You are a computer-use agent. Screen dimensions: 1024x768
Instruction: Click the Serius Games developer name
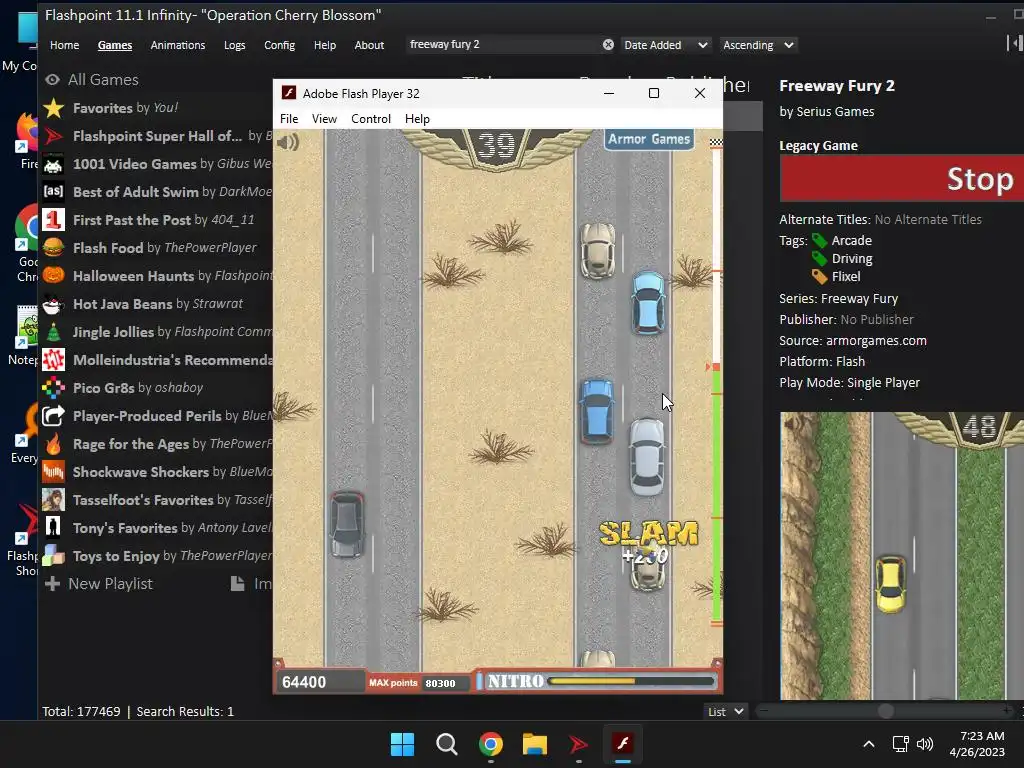pyautogui.click(x=835, y=112)
